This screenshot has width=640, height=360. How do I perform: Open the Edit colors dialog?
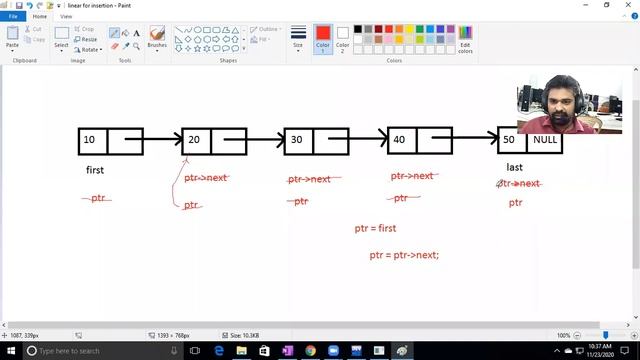coord(465,40)
